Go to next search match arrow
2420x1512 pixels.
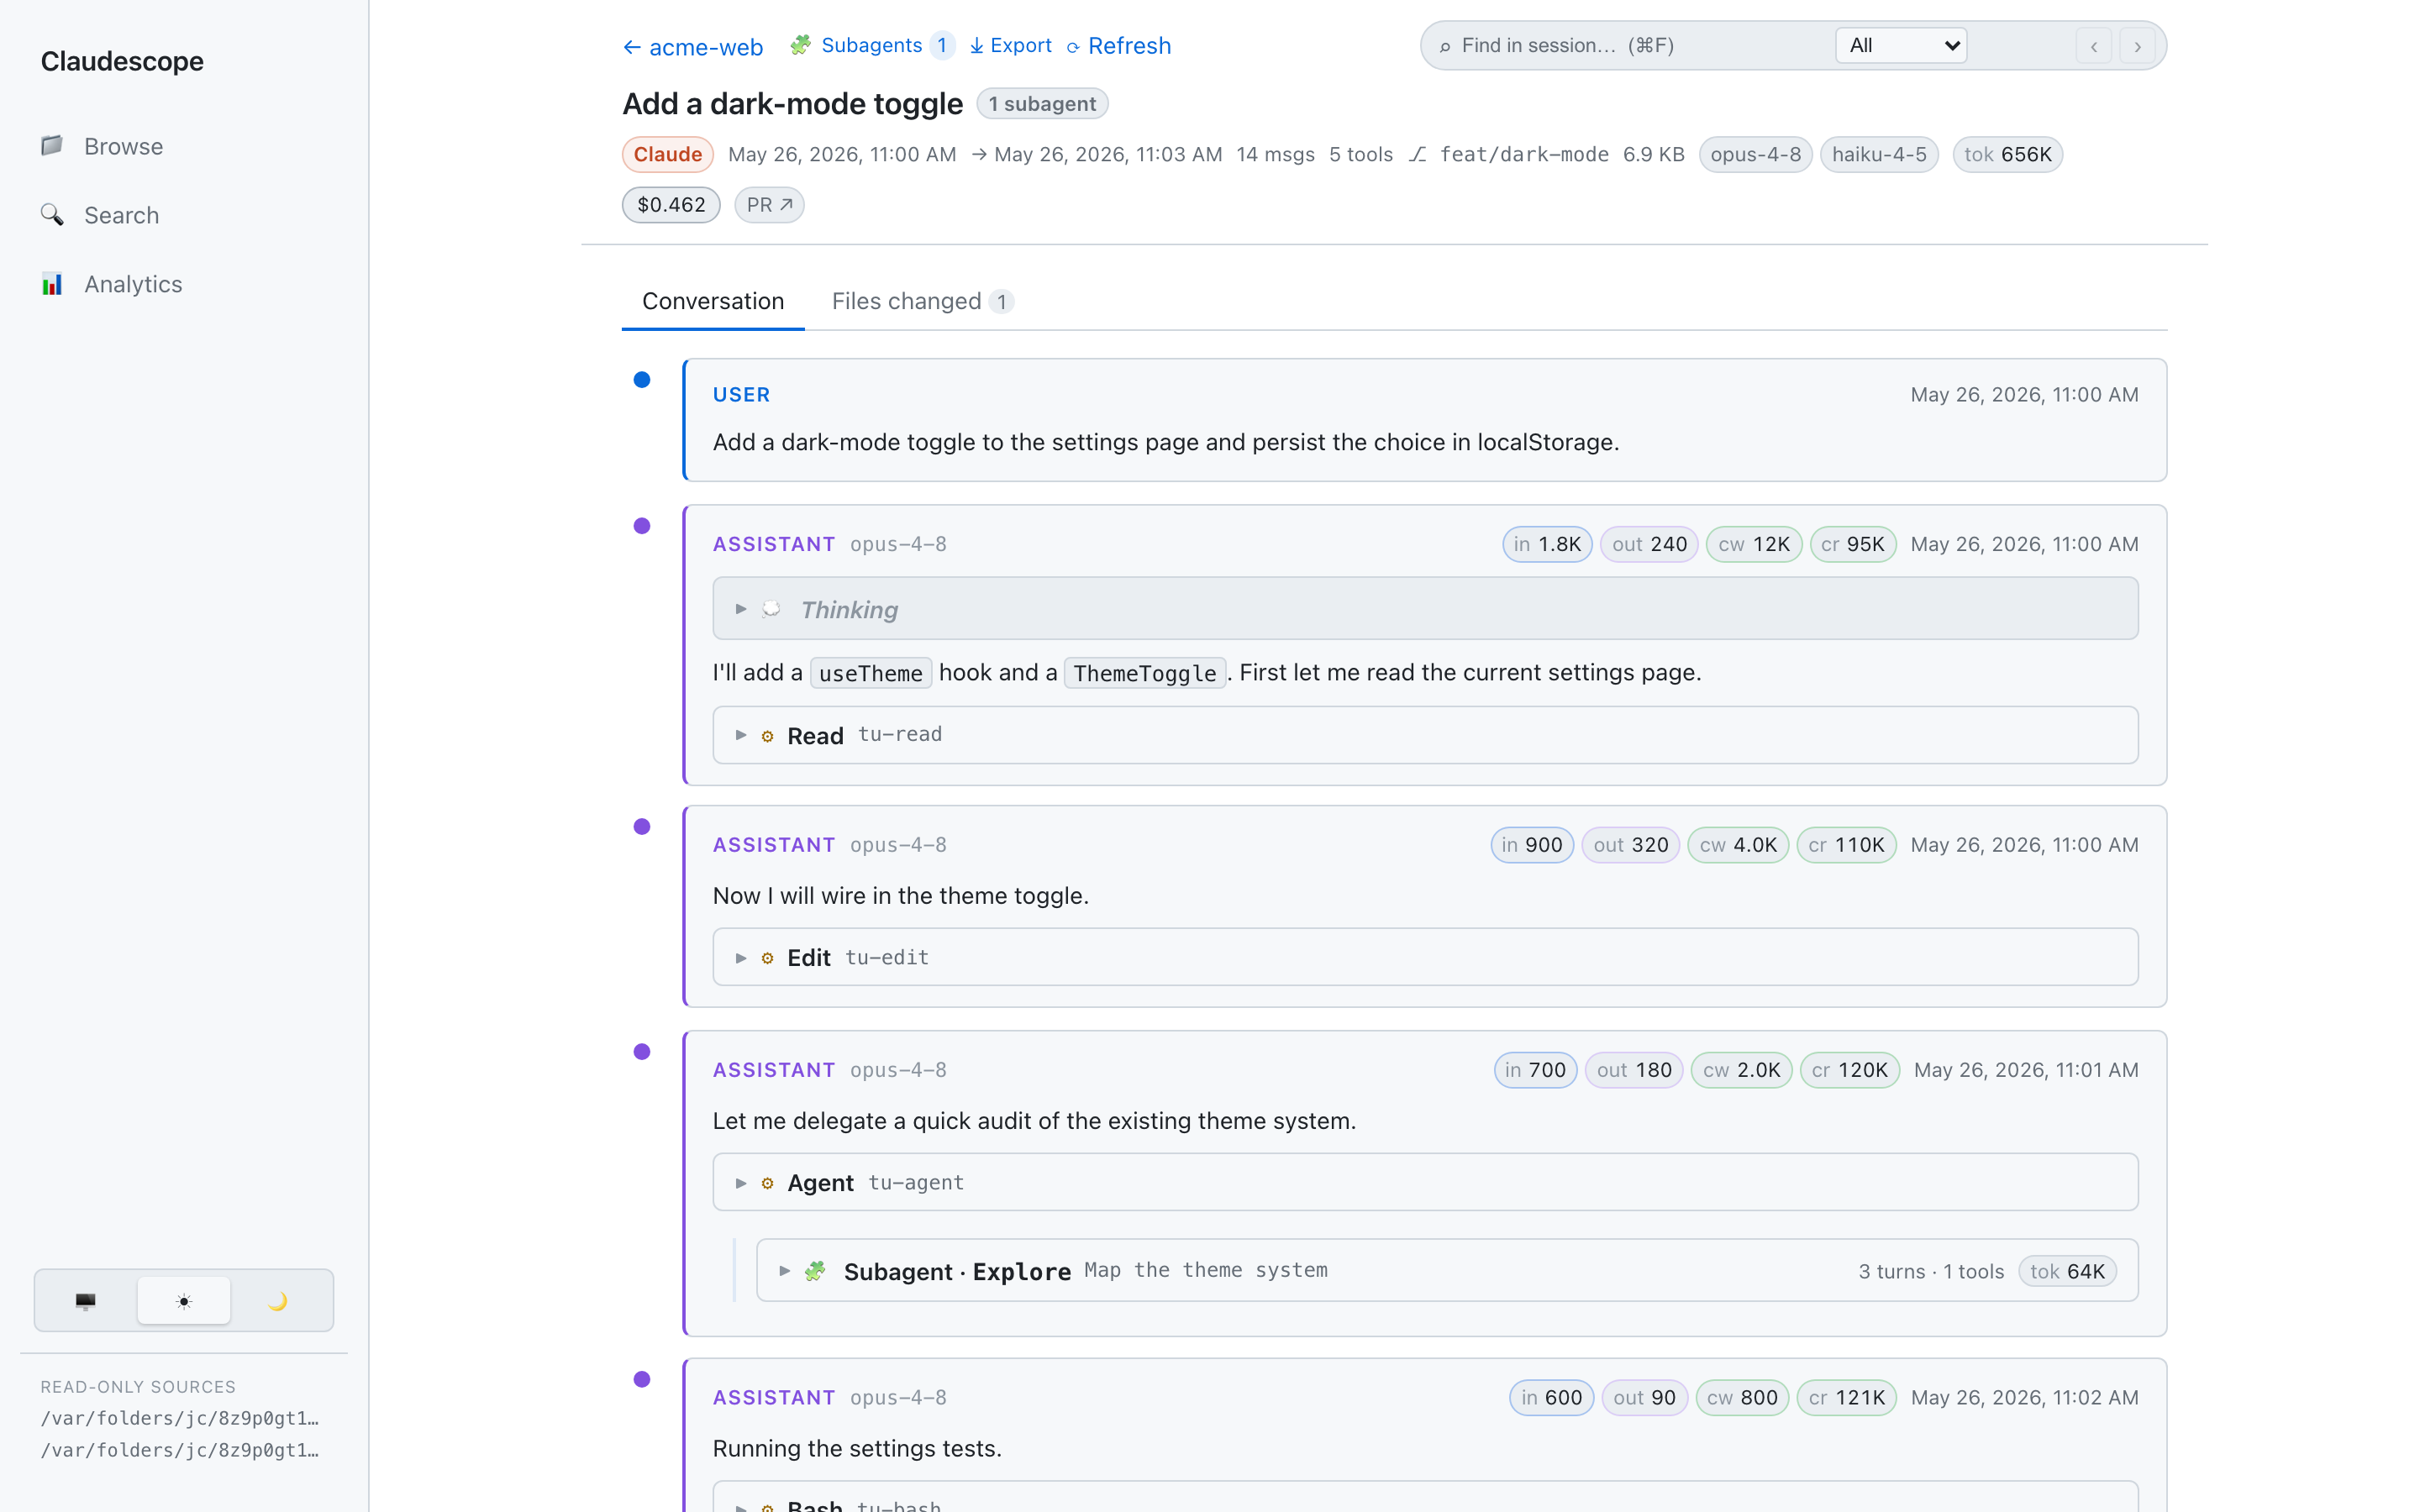[x=2138, y=46]
